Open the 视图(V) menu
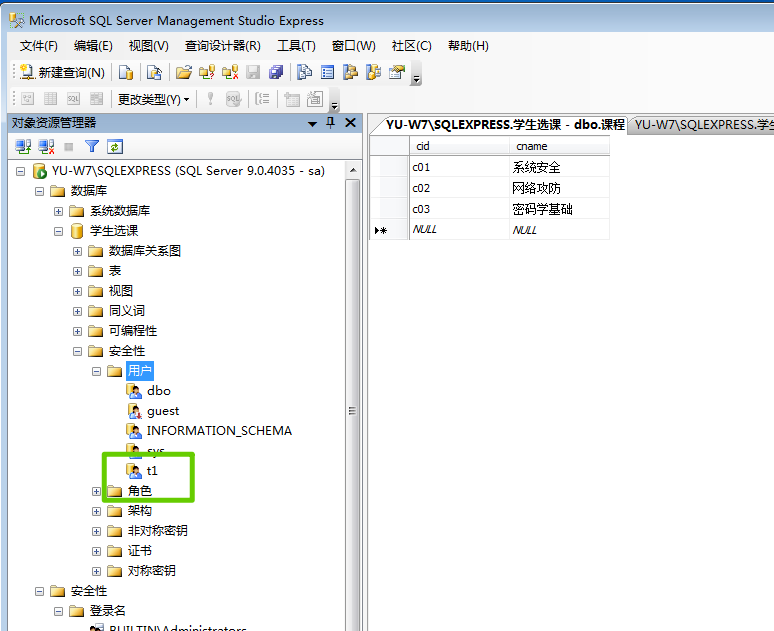Image resolution: width=774 pixels, height=631 pixels. (x=149, y=46)
